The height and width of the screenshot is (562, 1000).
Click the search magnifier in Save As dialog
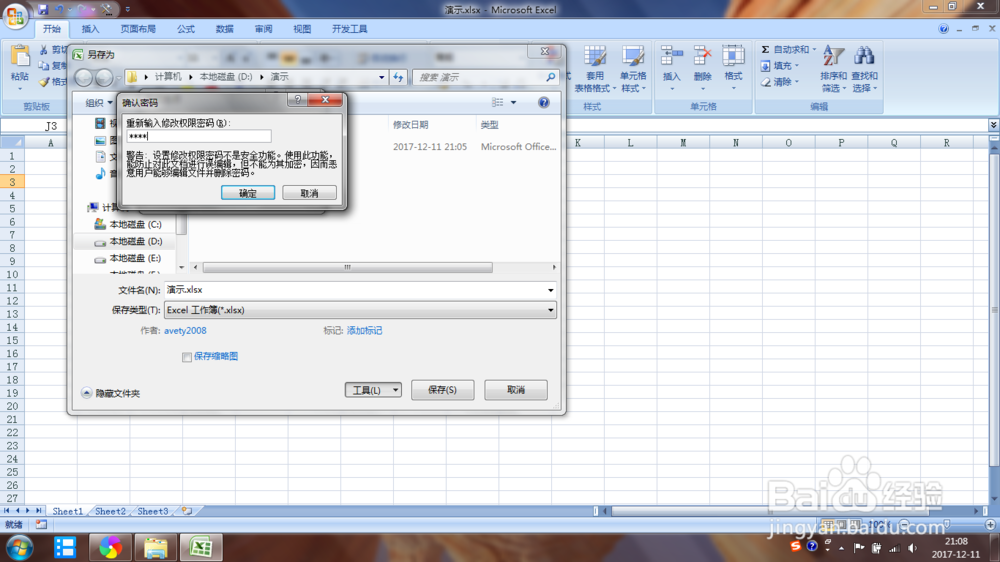[550, 77]
